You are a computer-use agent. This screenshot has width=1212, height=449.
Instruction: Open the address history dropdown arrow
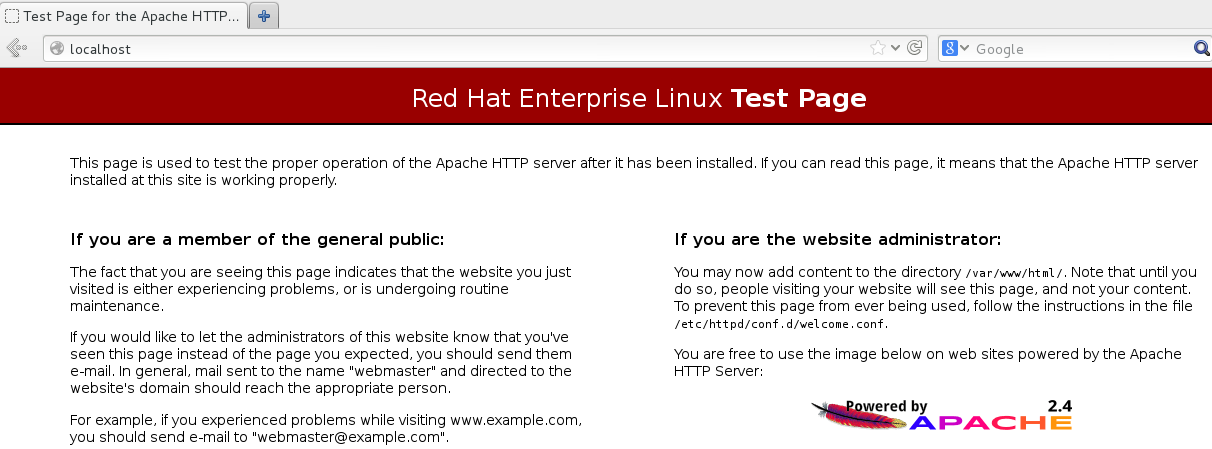pos(896,48)
